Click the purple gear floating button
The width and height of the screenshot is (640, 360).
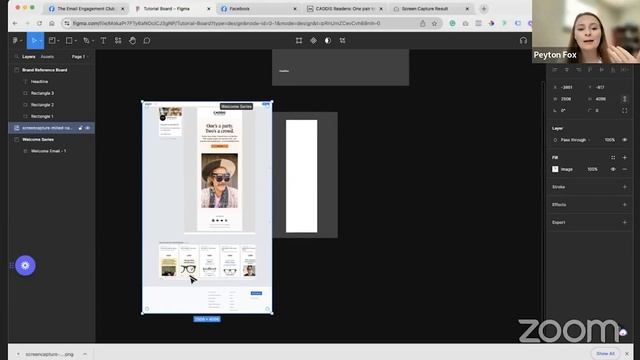[x=25, y=265]
